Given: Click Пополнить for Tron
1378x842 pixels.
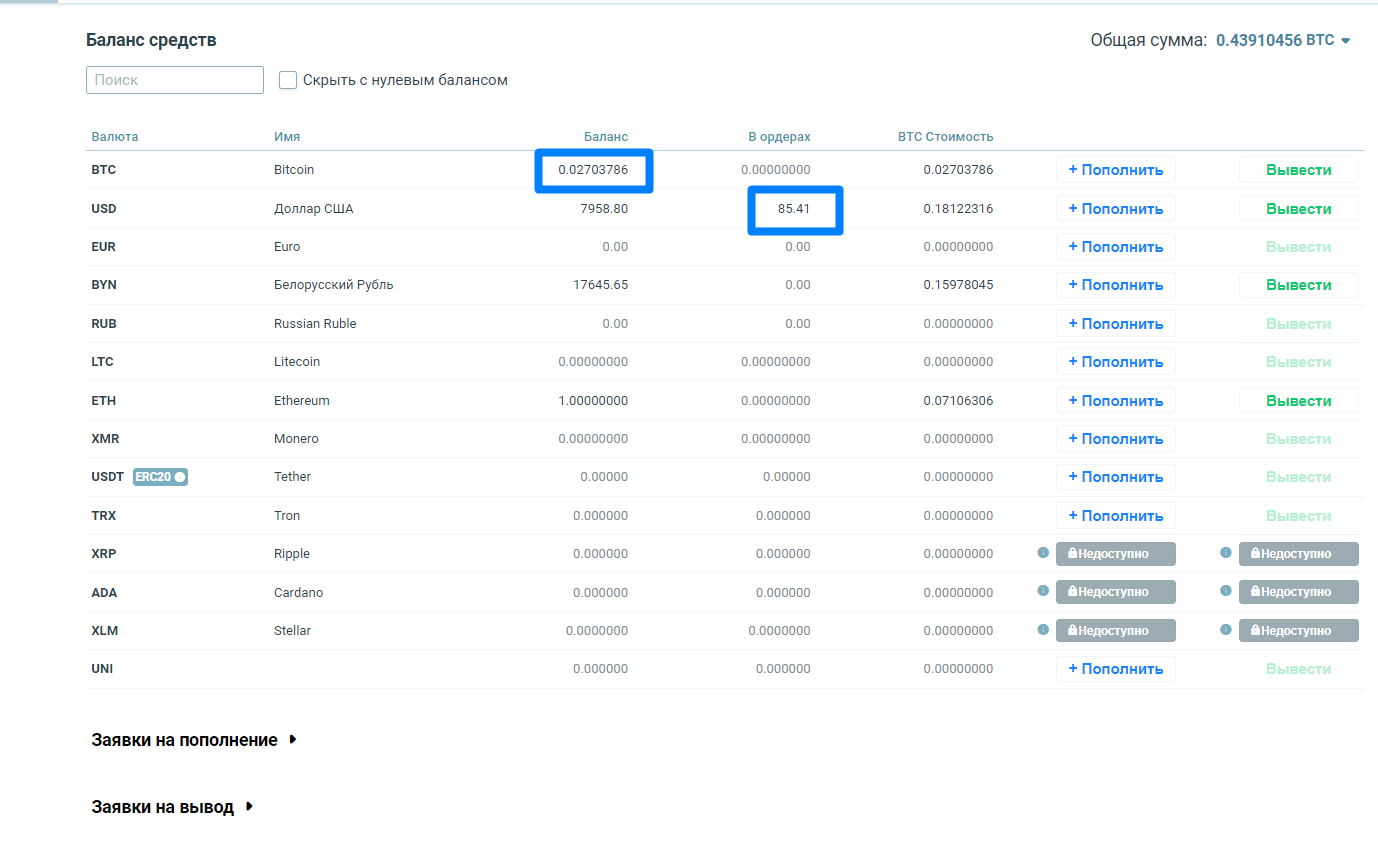Looking at the screenshot, I should click(x=1116, y=516).
